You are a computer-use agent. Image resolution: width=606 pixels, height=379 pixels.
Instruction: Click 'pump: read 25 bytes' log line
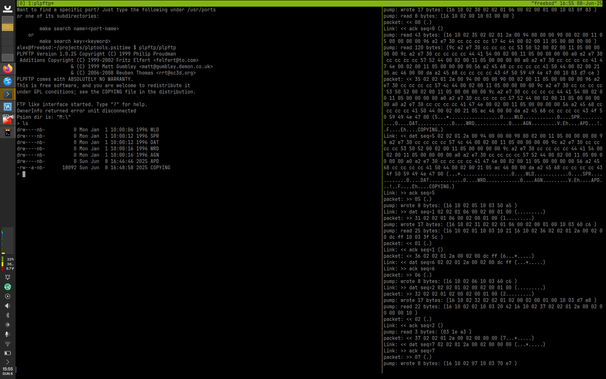point(493,234)
